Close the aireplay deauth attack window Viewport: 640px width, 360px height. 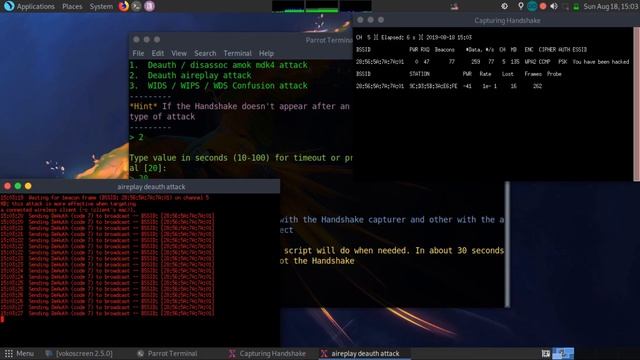pos(7,186)
